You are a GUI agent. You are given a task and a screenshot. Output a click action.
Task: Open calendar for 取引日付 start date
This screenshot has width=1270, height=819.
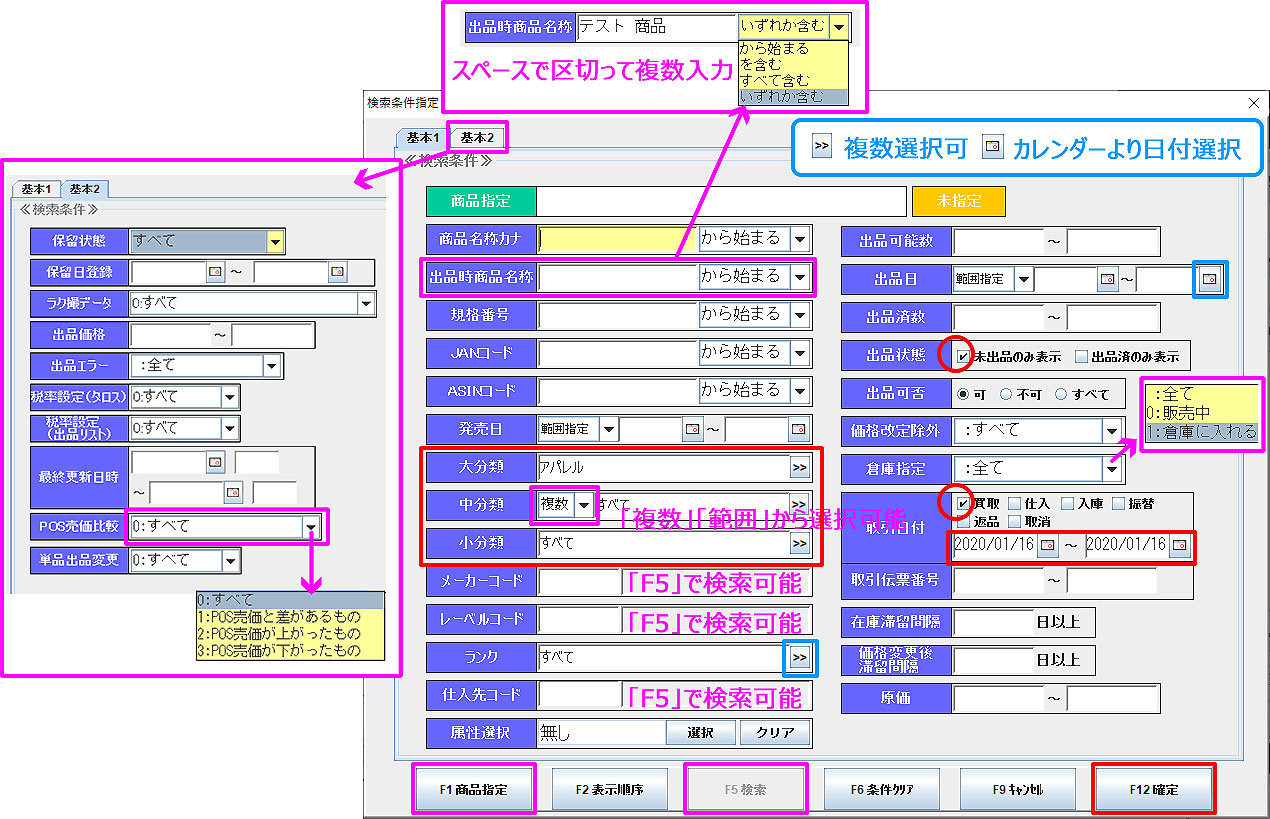tap(1048, 545)
